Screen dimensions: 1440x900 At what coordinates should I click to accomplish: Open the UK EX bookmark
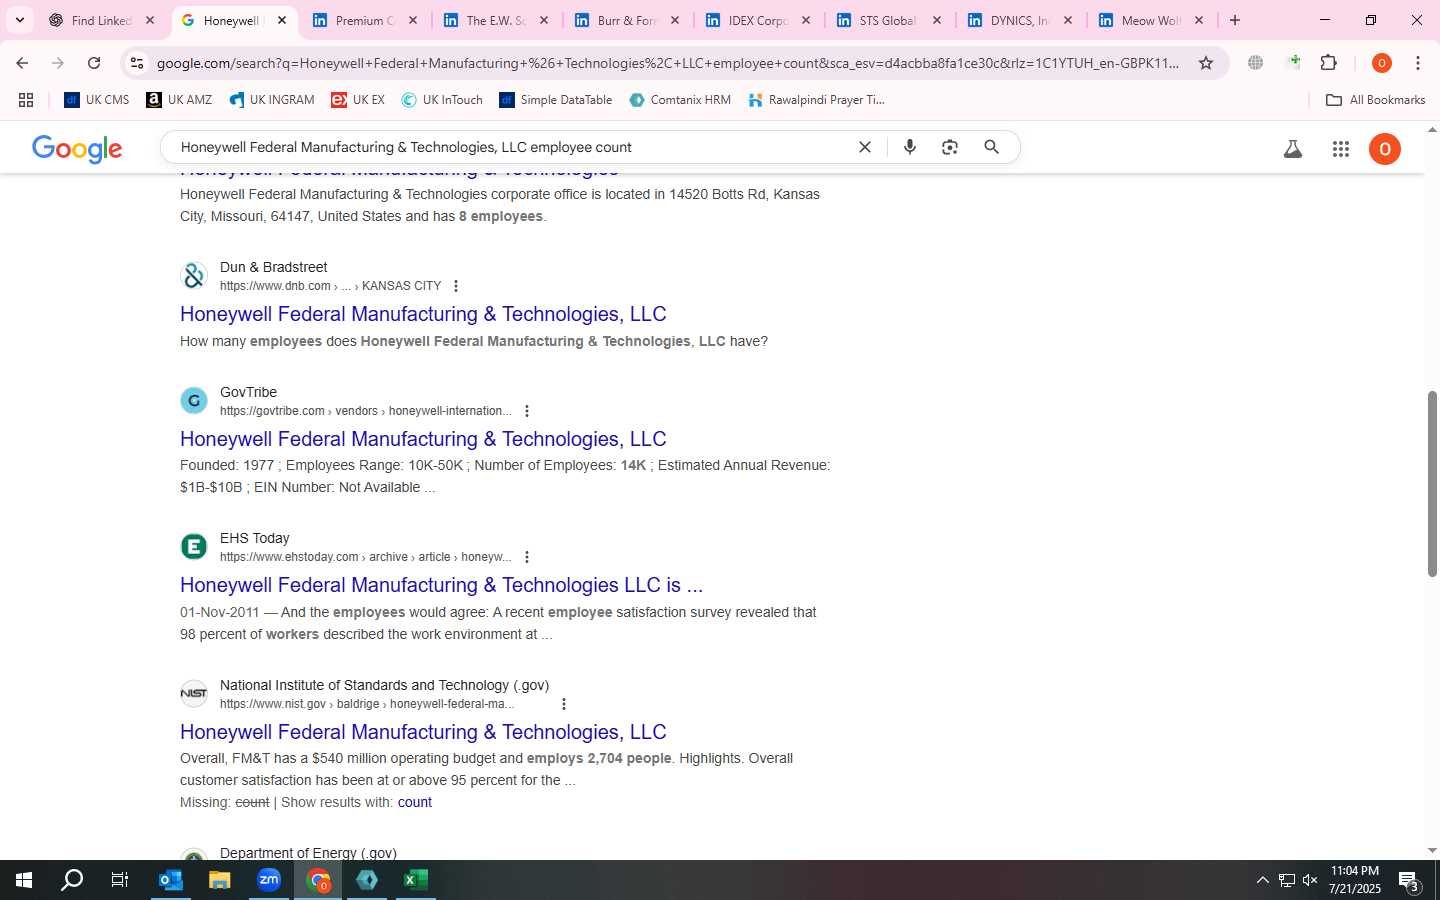click(358, 100)
